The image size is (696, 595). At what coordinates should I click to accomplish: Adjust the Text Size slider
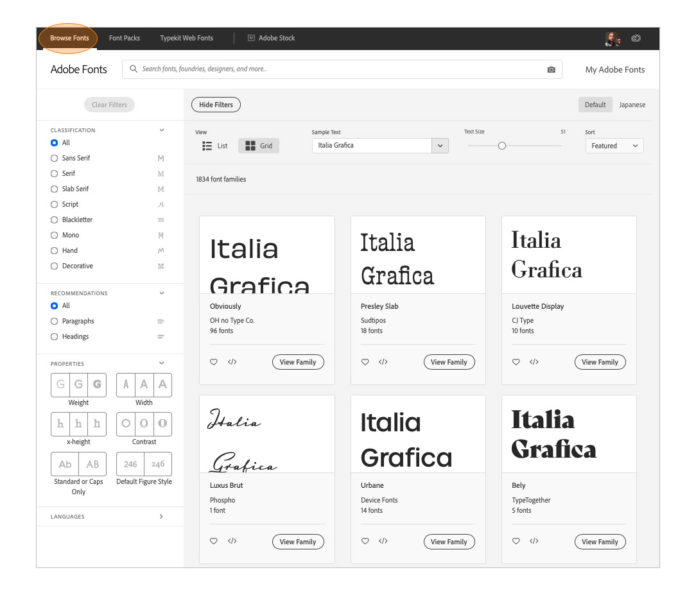502,146
